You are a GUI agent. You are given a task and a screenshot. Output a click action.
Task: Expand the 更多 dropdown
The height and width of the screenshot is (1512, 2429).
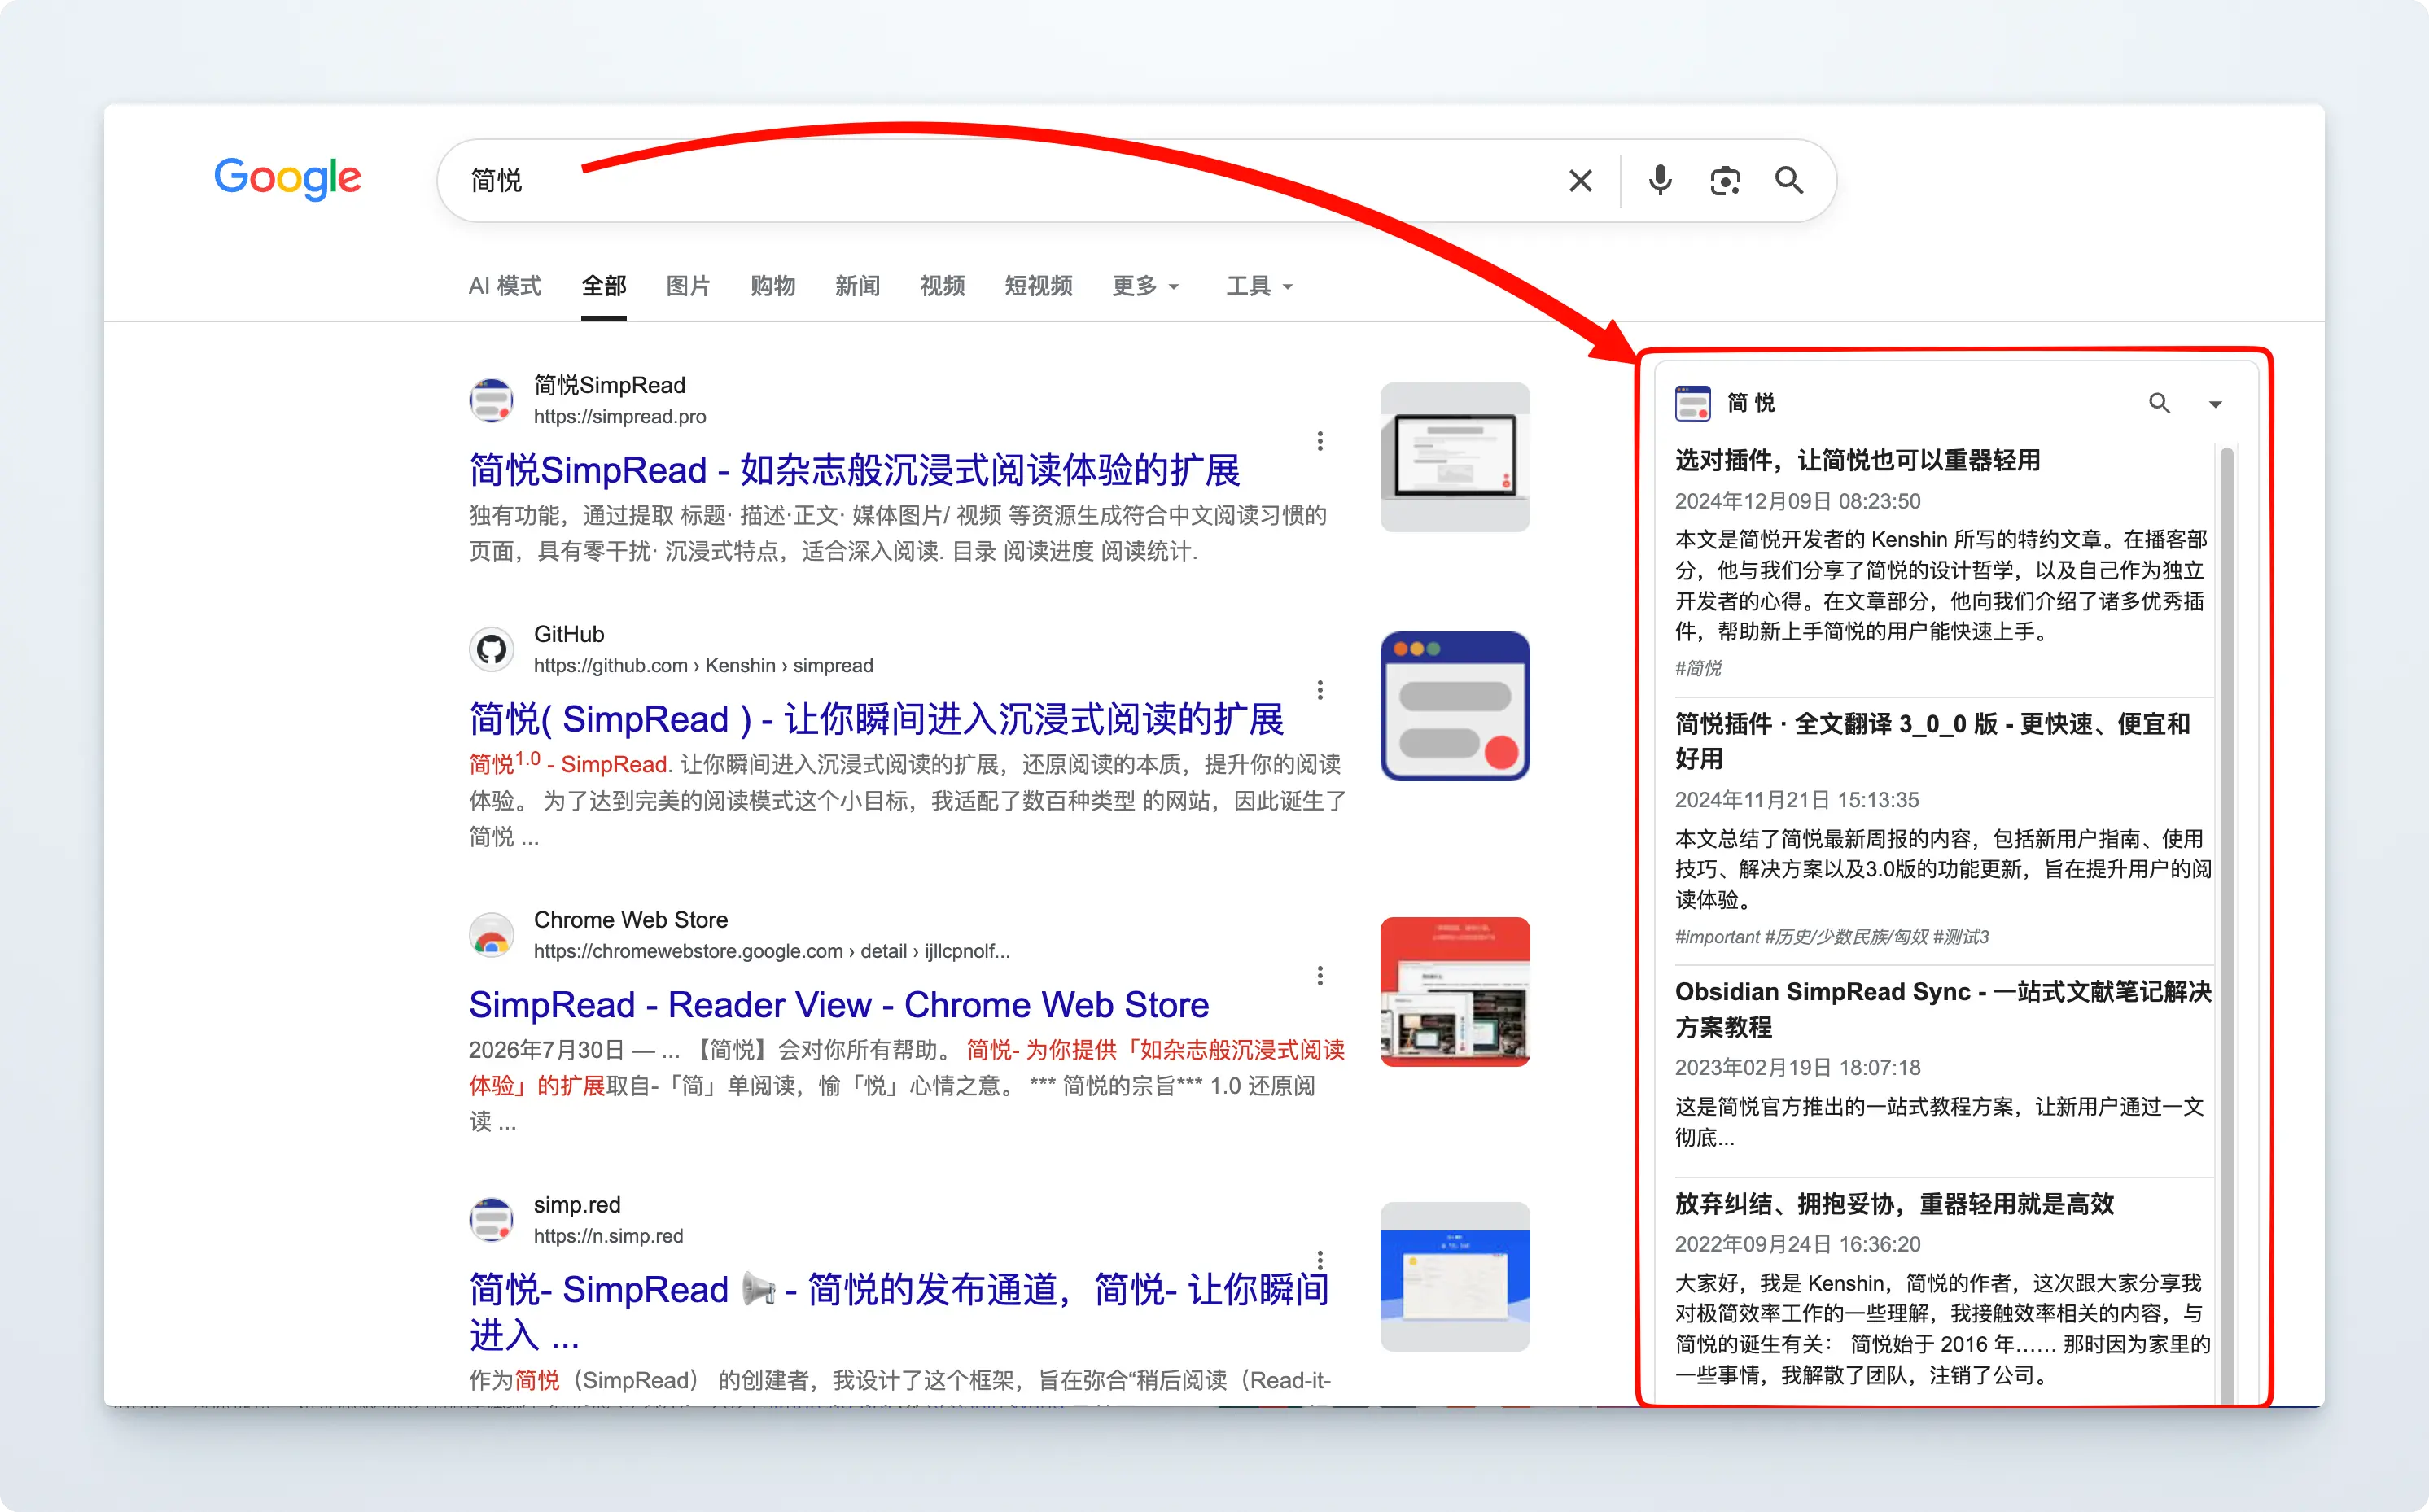point(1146,286)
